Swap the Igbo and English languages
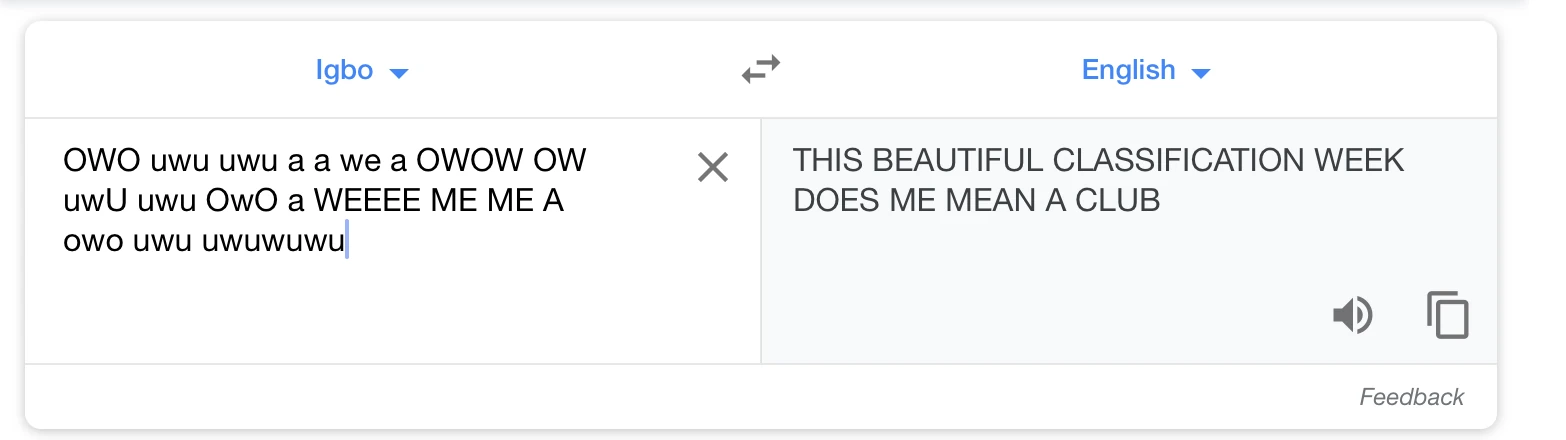 760,70
